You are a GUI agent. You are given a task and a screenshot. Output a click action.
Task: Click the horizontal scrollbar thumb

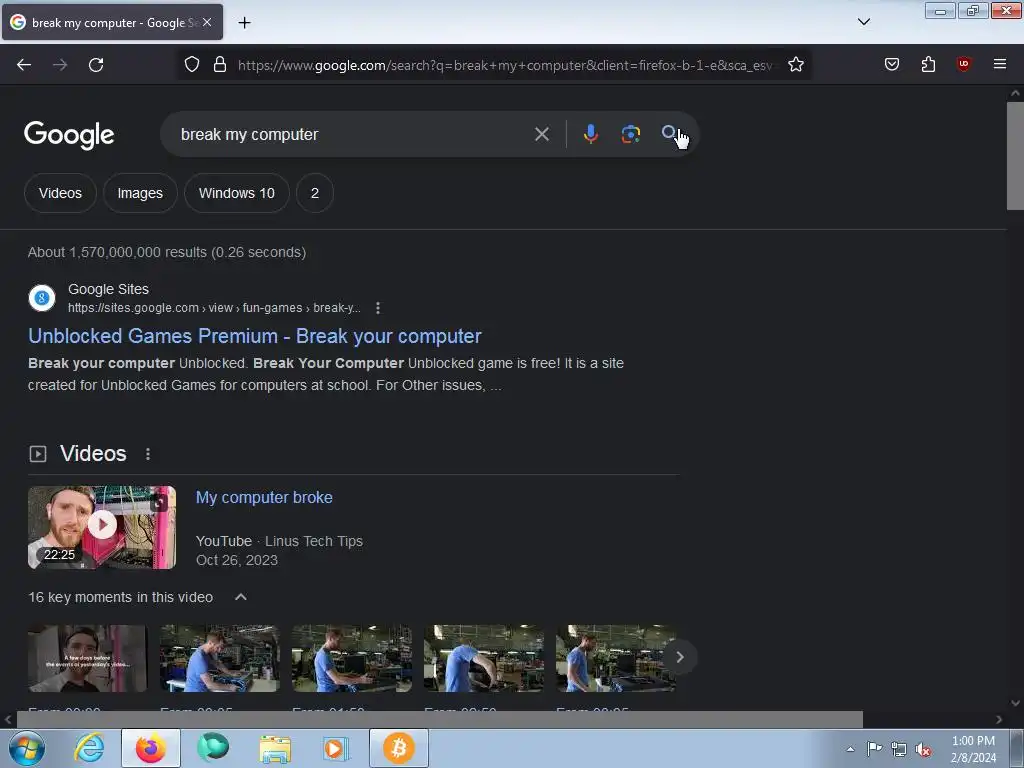click(x=439, y=719)
